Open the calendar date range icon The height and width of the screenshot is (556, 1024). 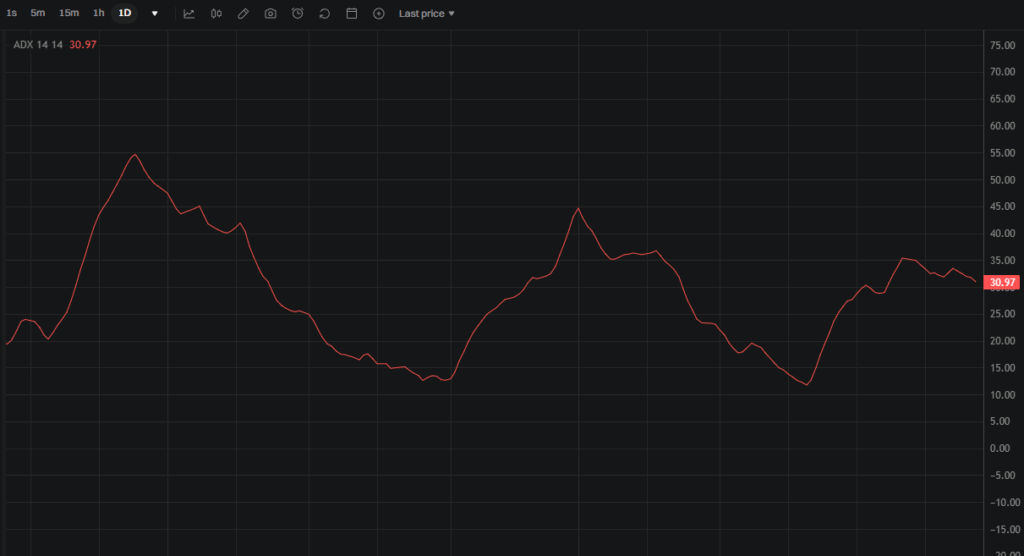point(351,14)
